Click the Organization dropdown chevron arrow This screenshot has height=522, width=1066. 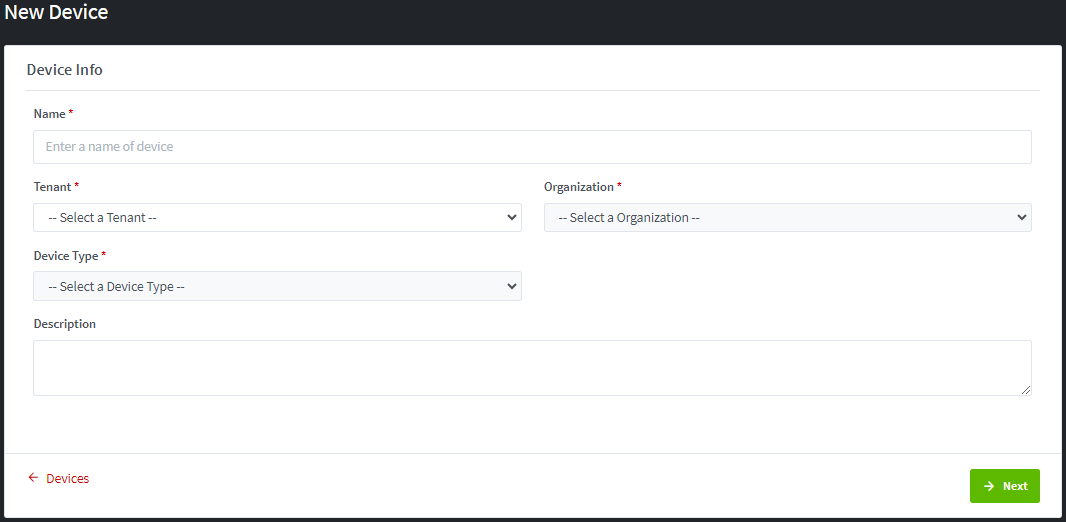[1021, 217]
